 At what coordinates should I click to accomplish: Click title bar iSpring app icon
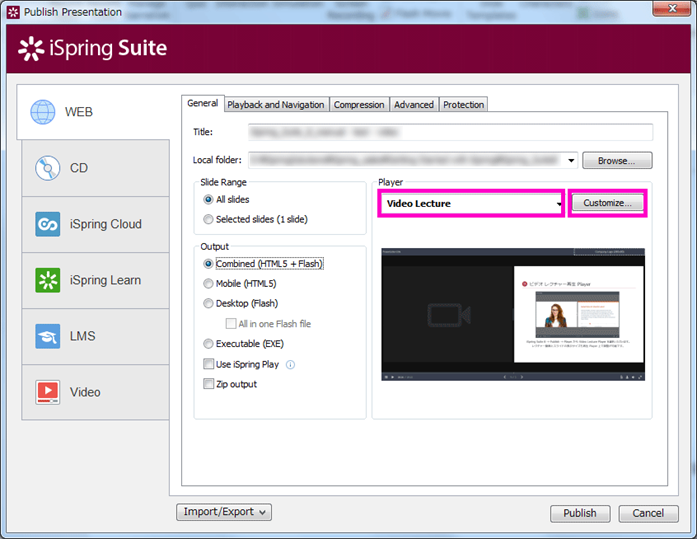click(x=13, y=12)
